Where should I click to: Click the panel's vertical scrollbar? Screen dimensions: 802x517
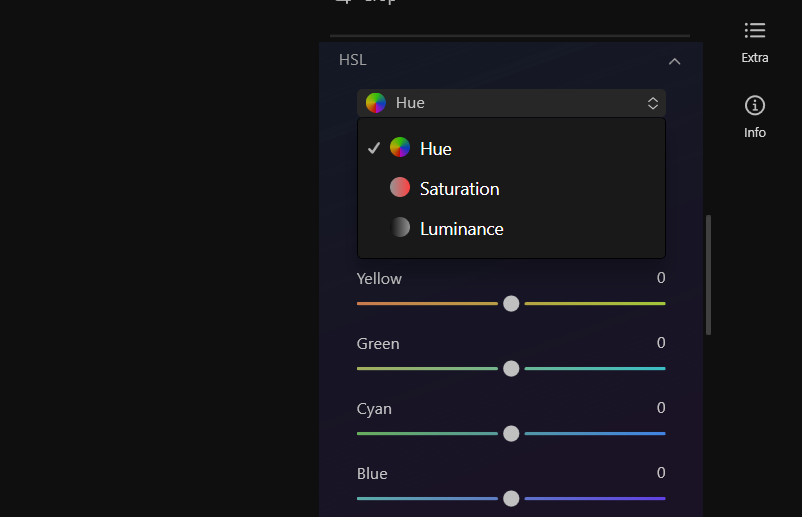(708, 275)
